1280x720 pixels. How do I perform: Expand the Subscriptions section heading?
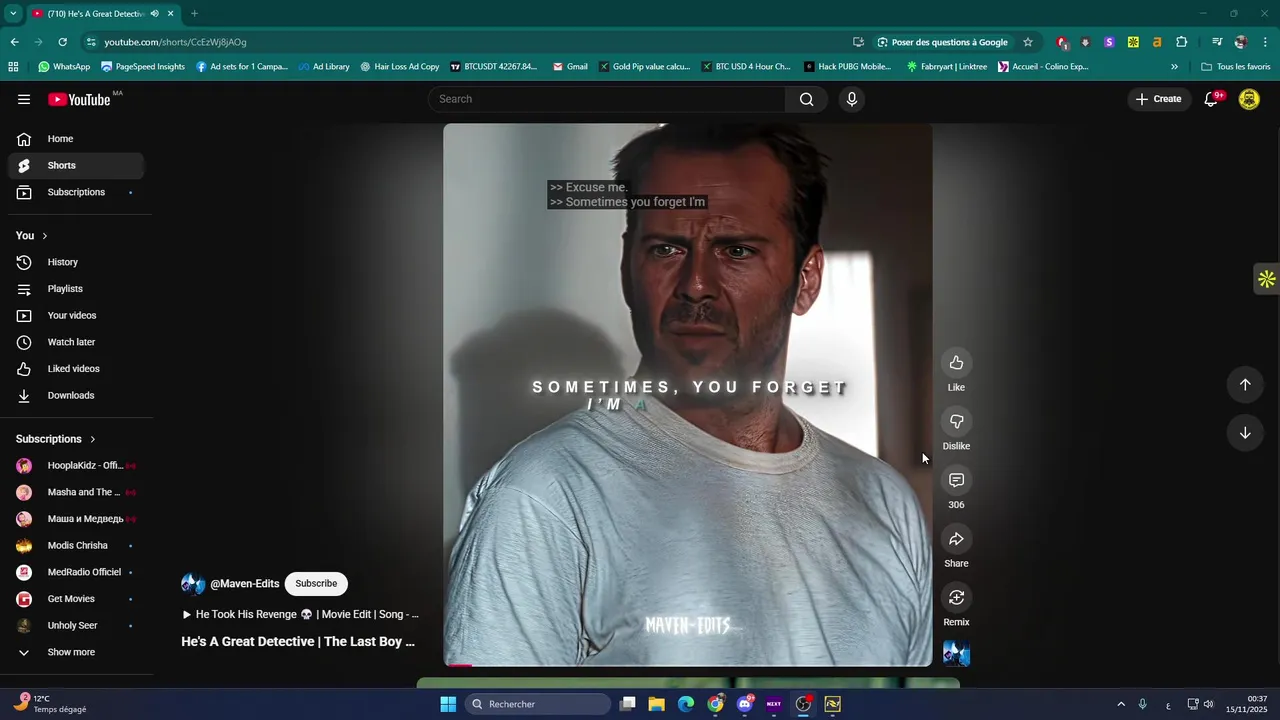pyautogui.click(x=56, y=439)
